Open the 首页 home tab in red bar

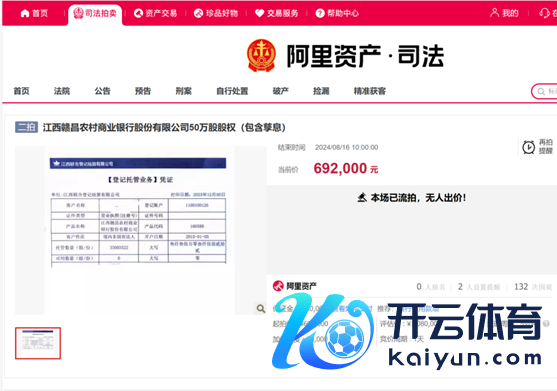pyautogui.click(x=34, y=13)
